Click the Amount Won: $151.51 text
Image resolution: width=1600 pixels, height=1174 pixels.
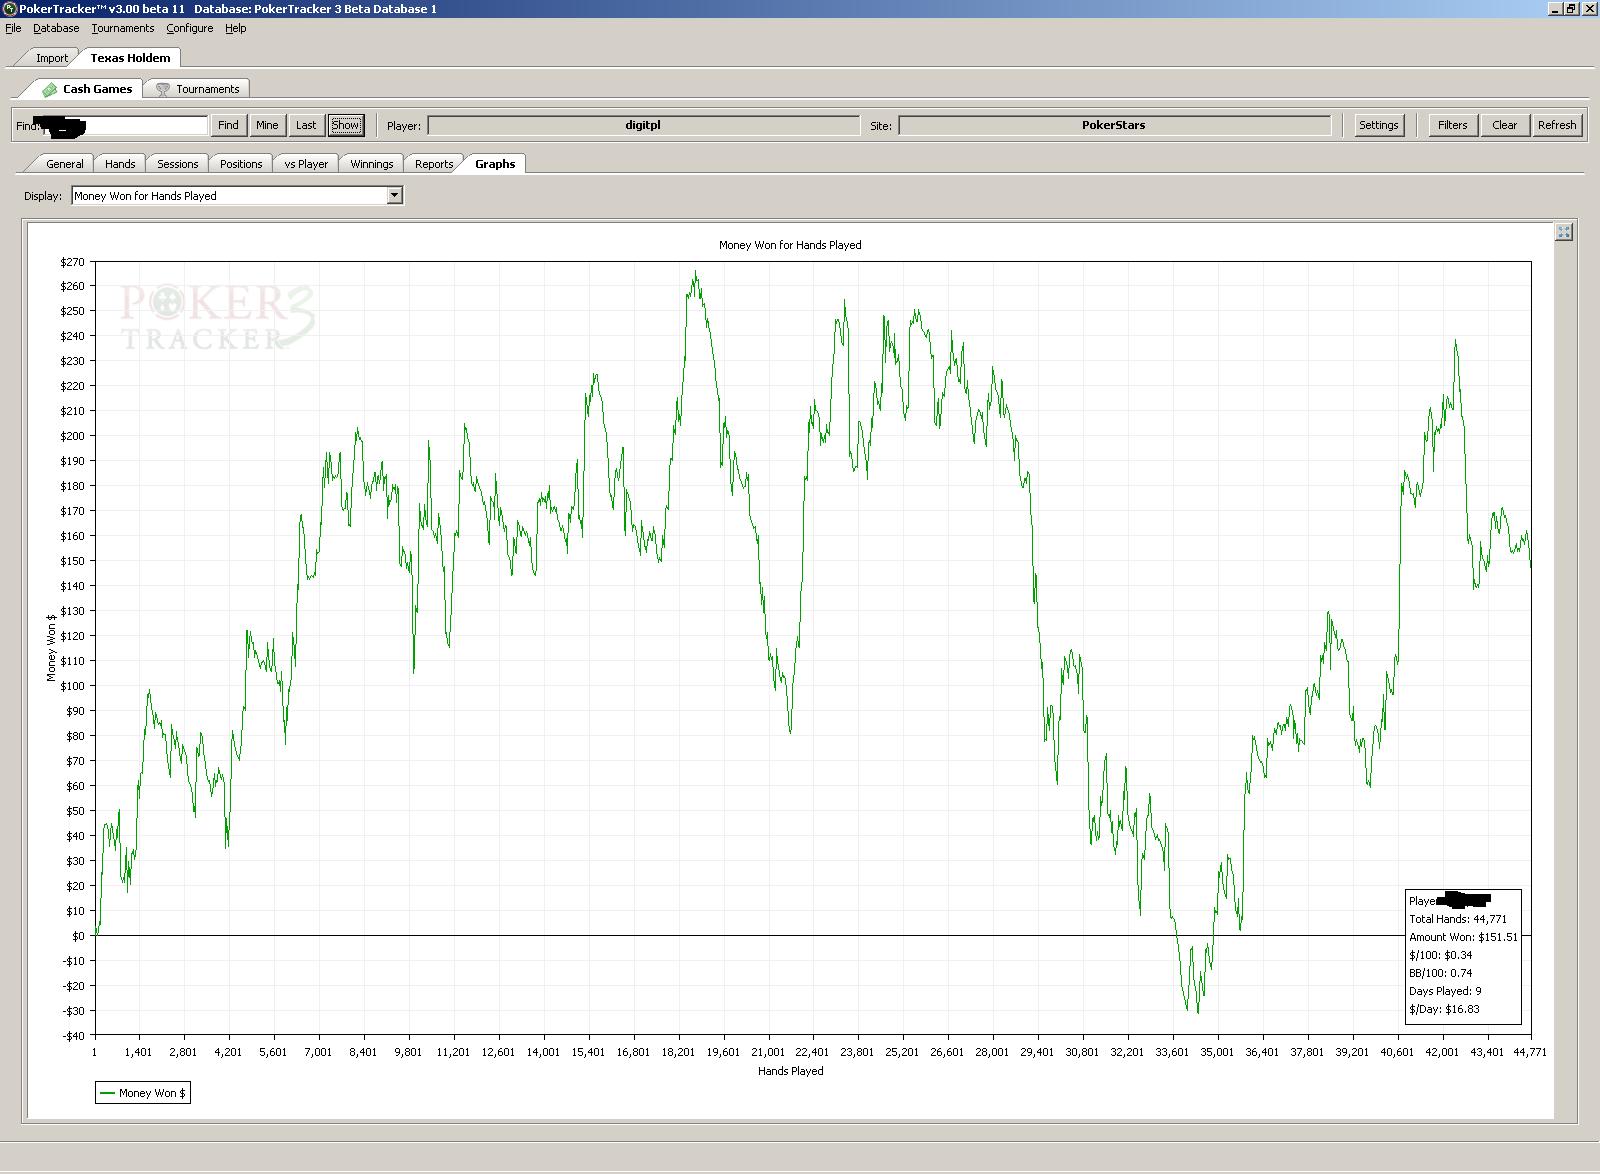1463,937
